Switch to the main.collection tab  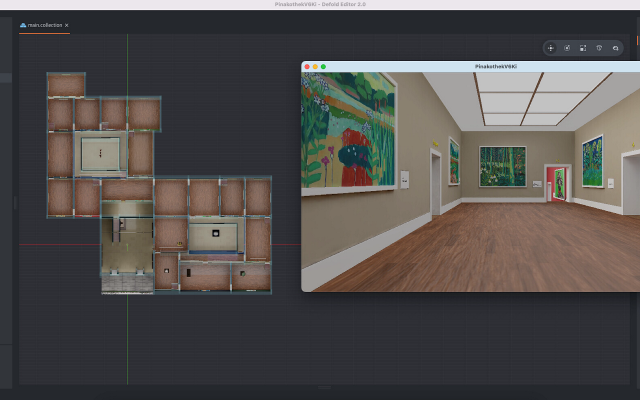(x=45, y=25)
